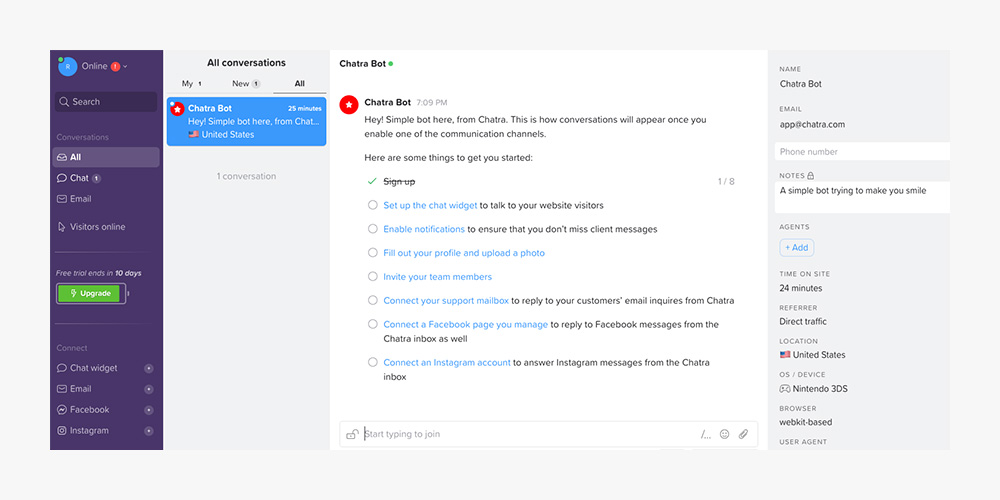
Task: Open the Chatra Bot conversation in list
Action: (246, 121)
